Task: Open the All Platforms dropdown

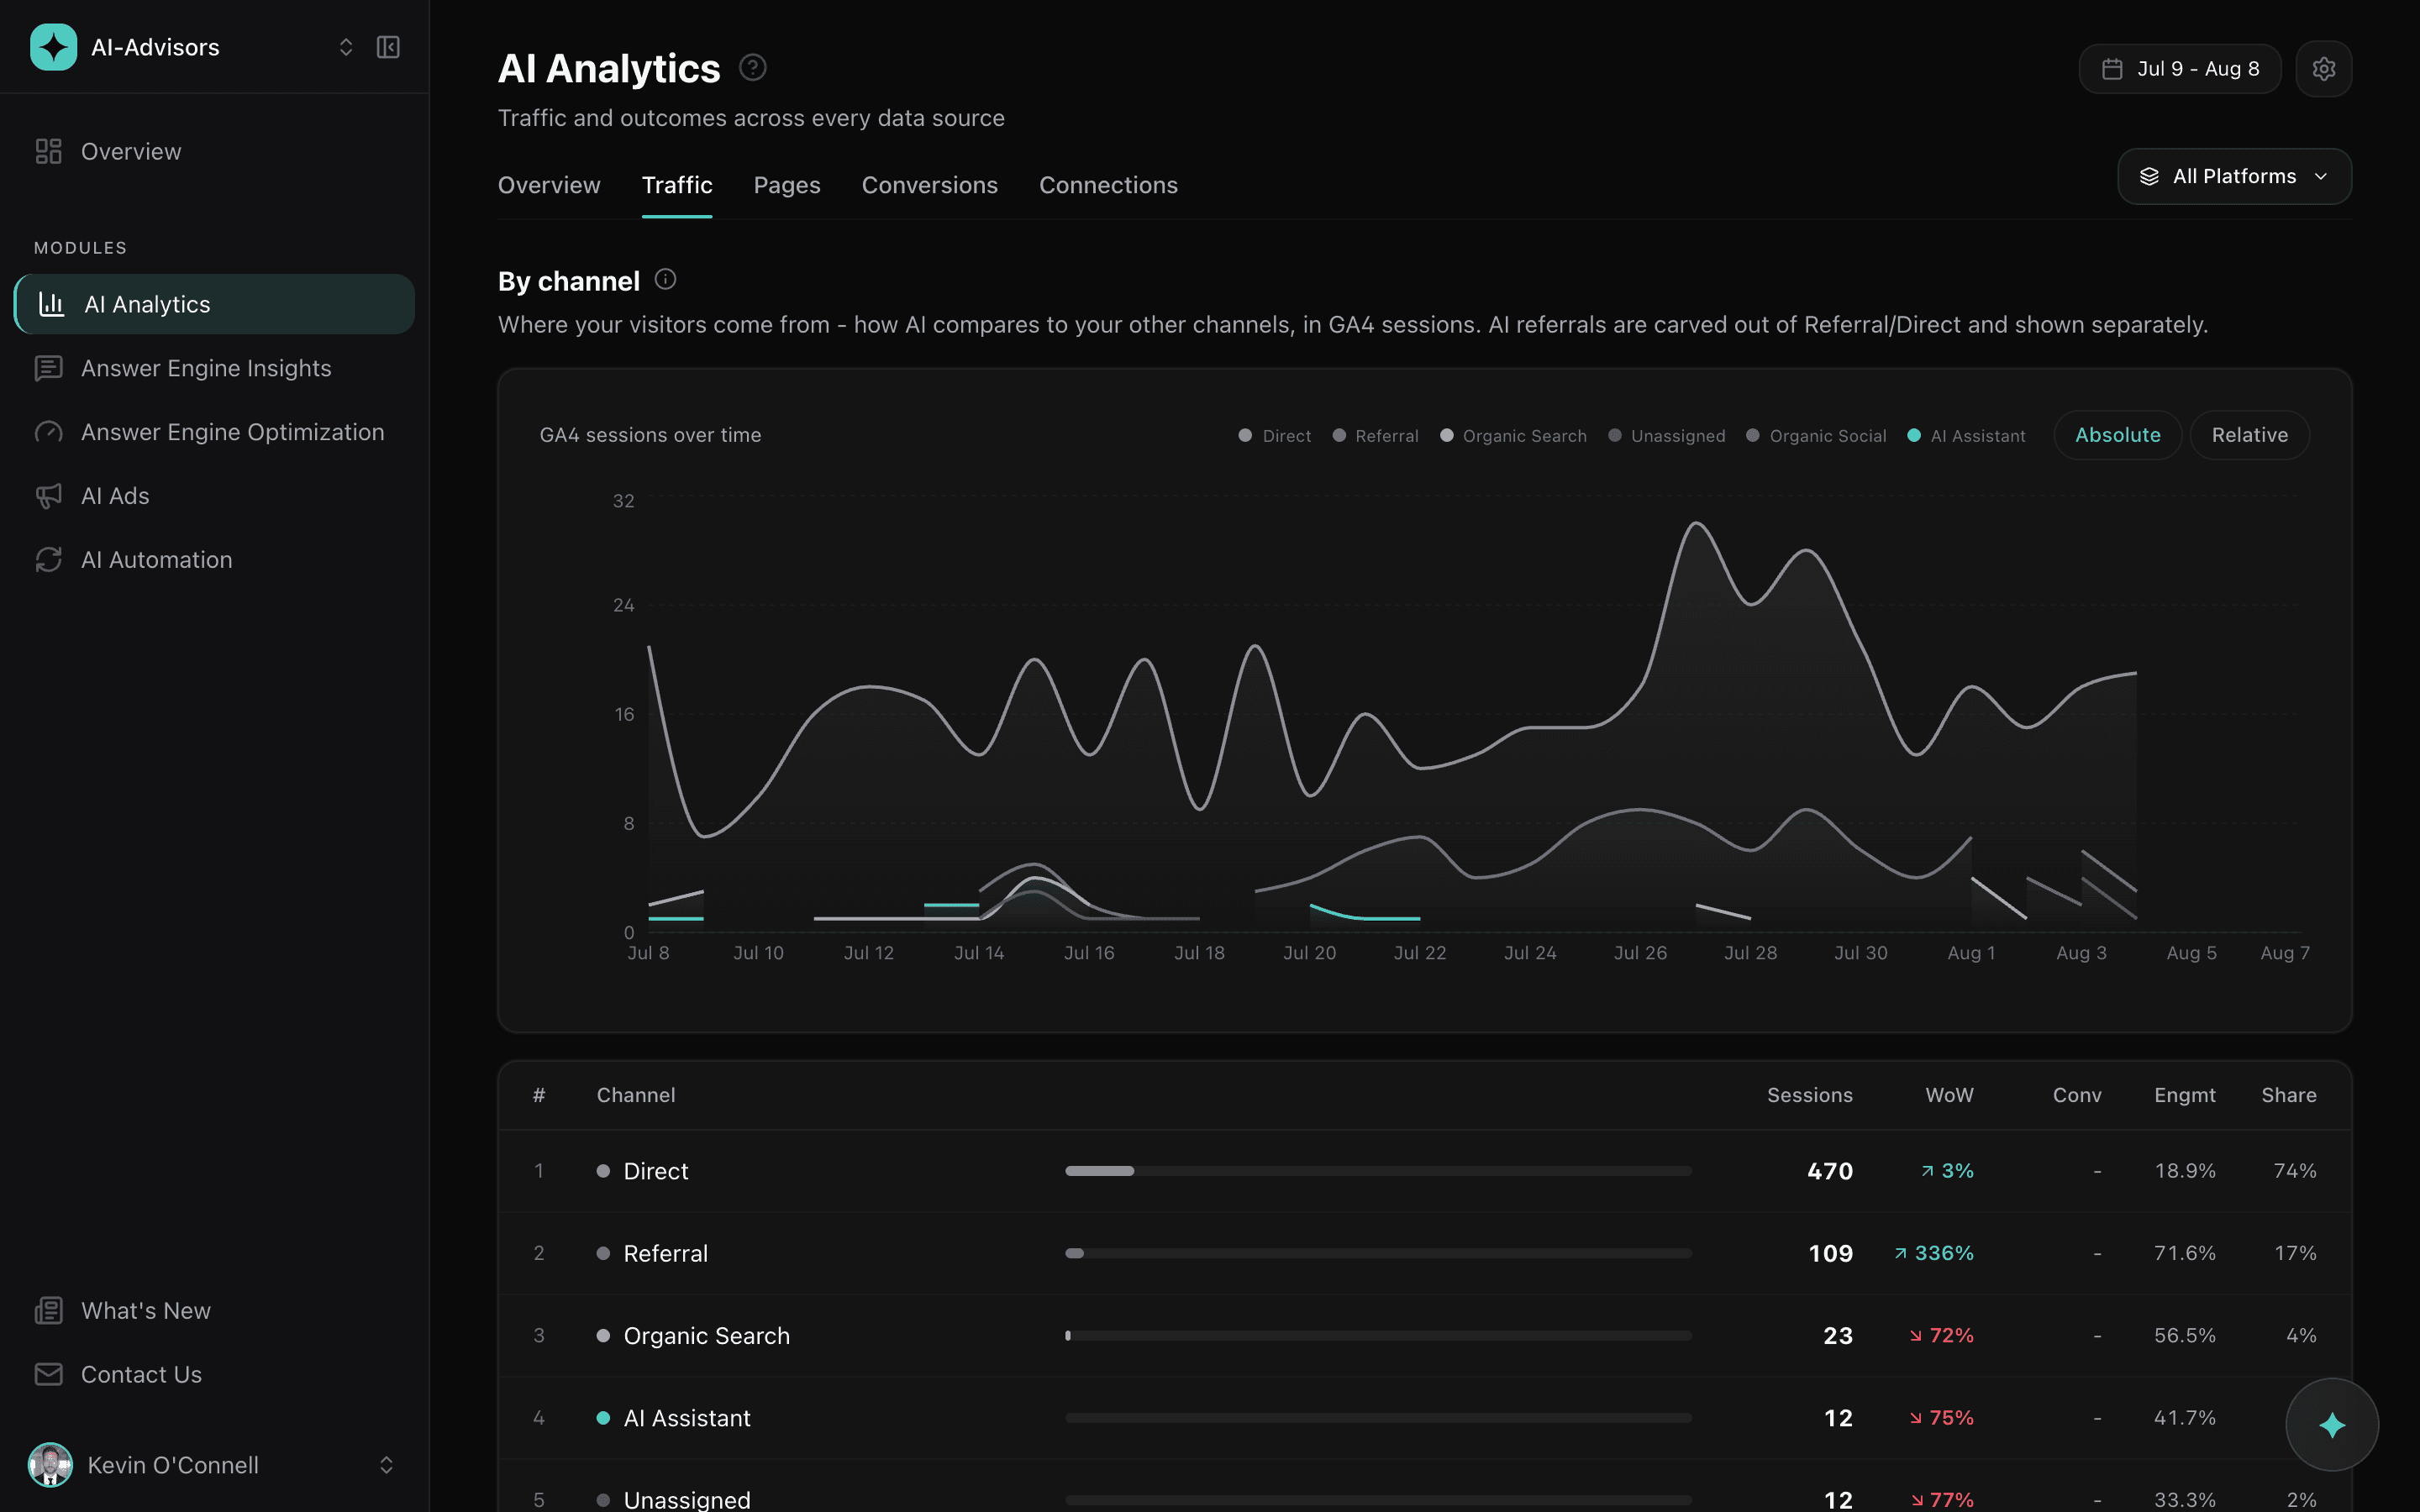Action: tap(2234, 176)
